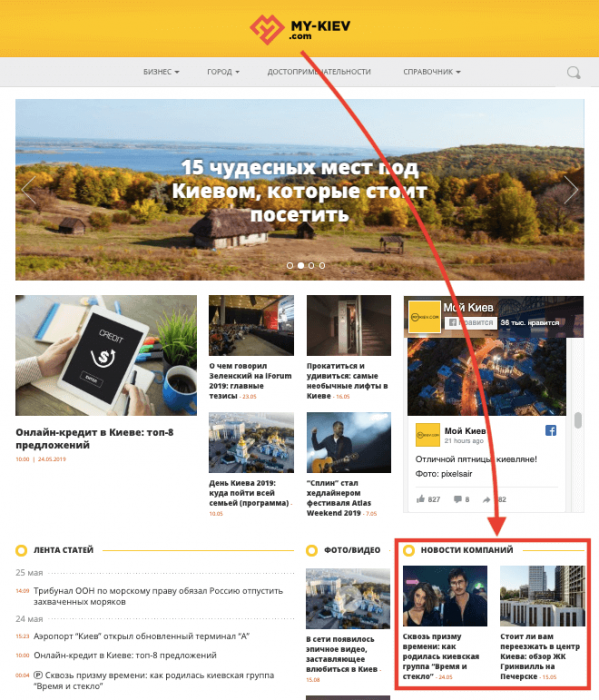This screenshot has height=700, width=599.
Task: Click the Мой Киев page avatar in widget header
Action: pyautogui.click(x=424, y=317)
